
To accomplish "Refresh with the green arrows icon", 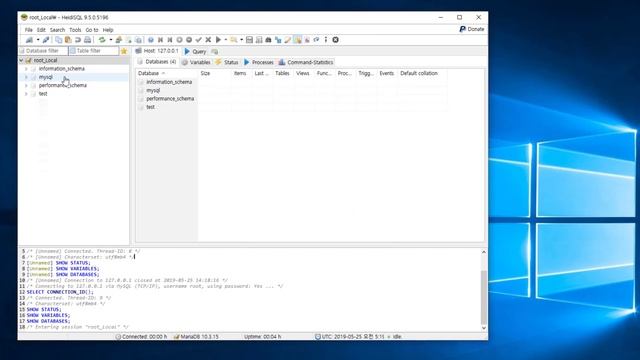I will [x=102, y=40].
